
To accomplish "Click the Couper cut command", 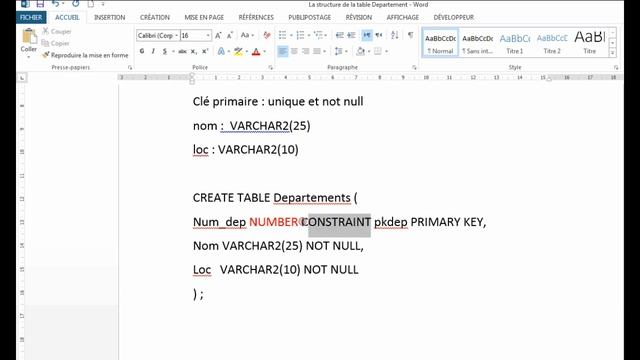I will (x=57, y=31).
